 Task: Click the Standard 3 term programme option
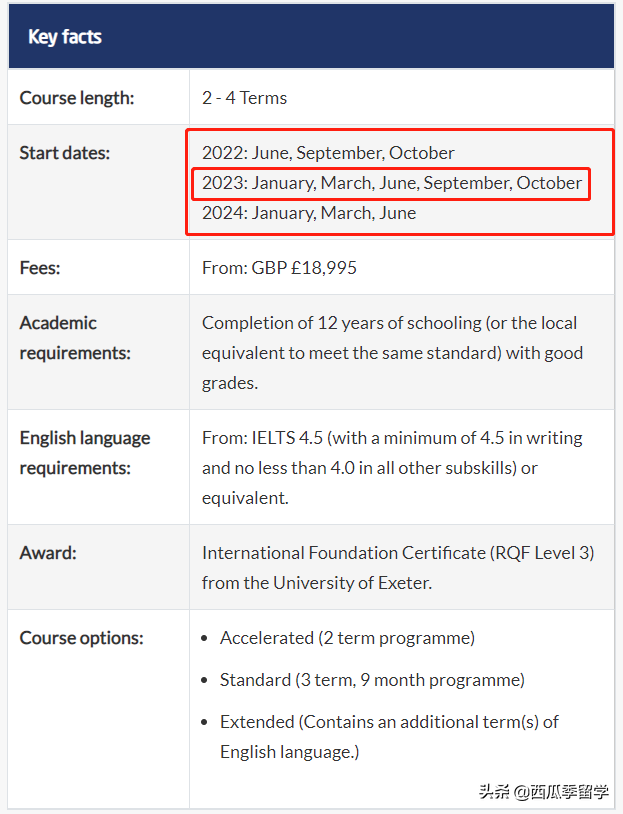(372, 680)
